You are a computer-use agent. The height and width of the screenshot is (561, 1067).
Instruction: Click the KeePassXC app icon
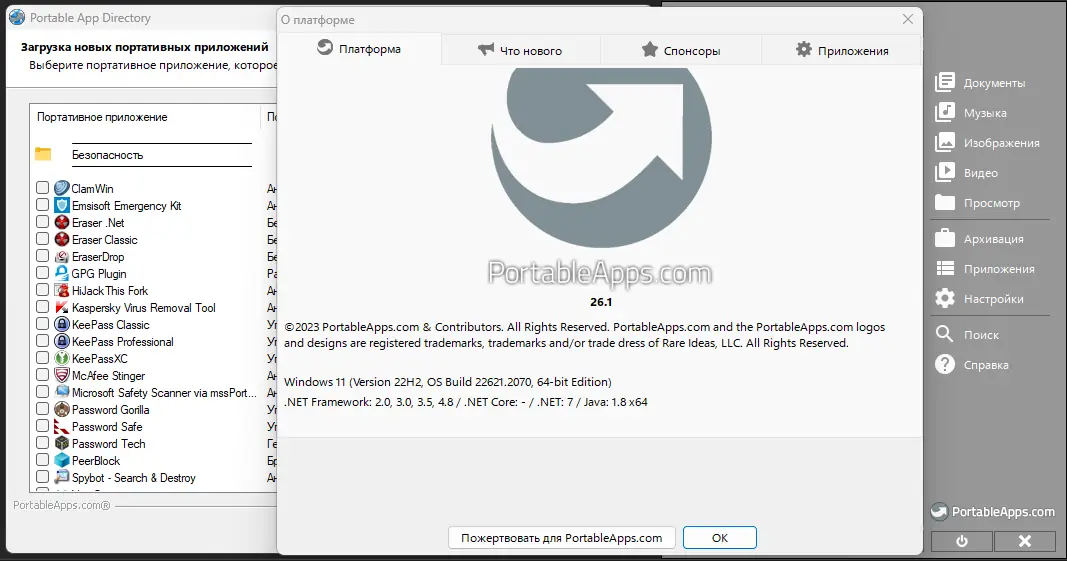(62, 358)
